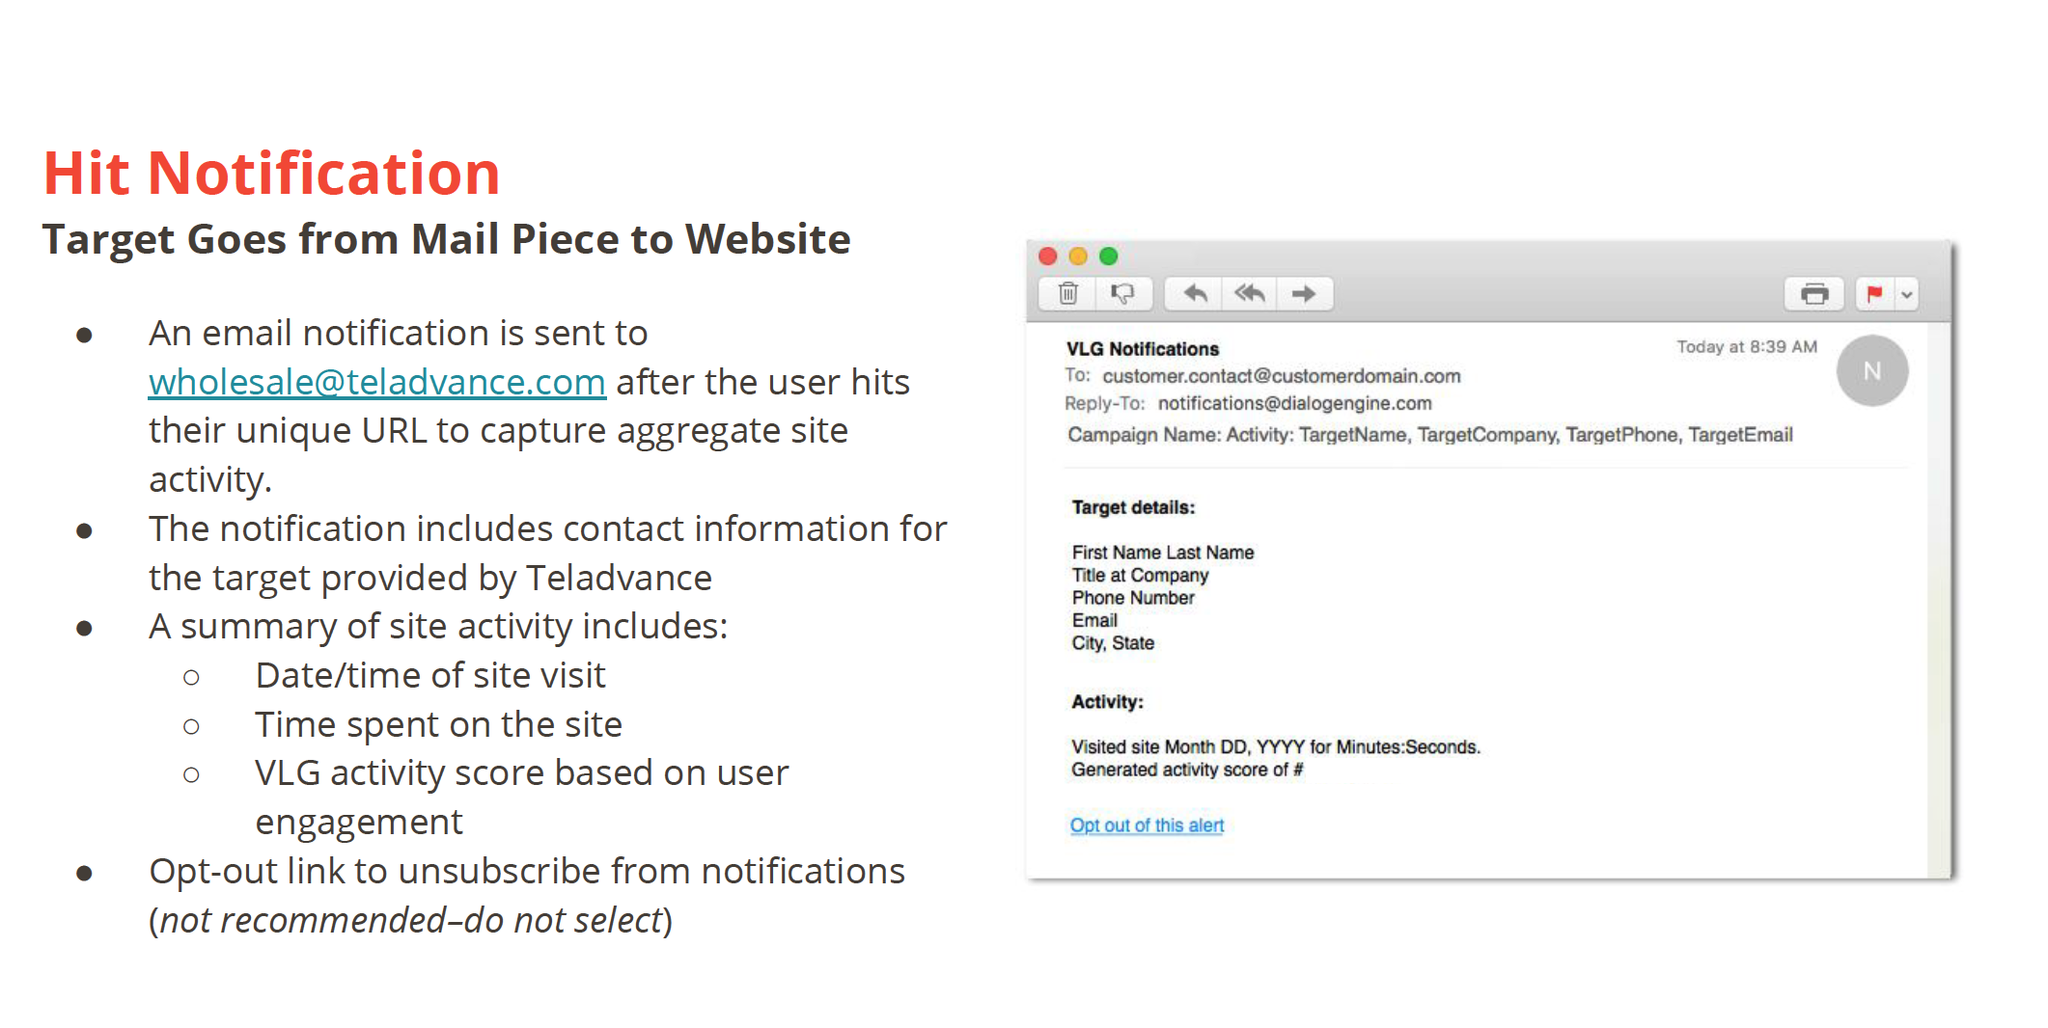Flag the message with the red flag icon

tap(1875, 295)
